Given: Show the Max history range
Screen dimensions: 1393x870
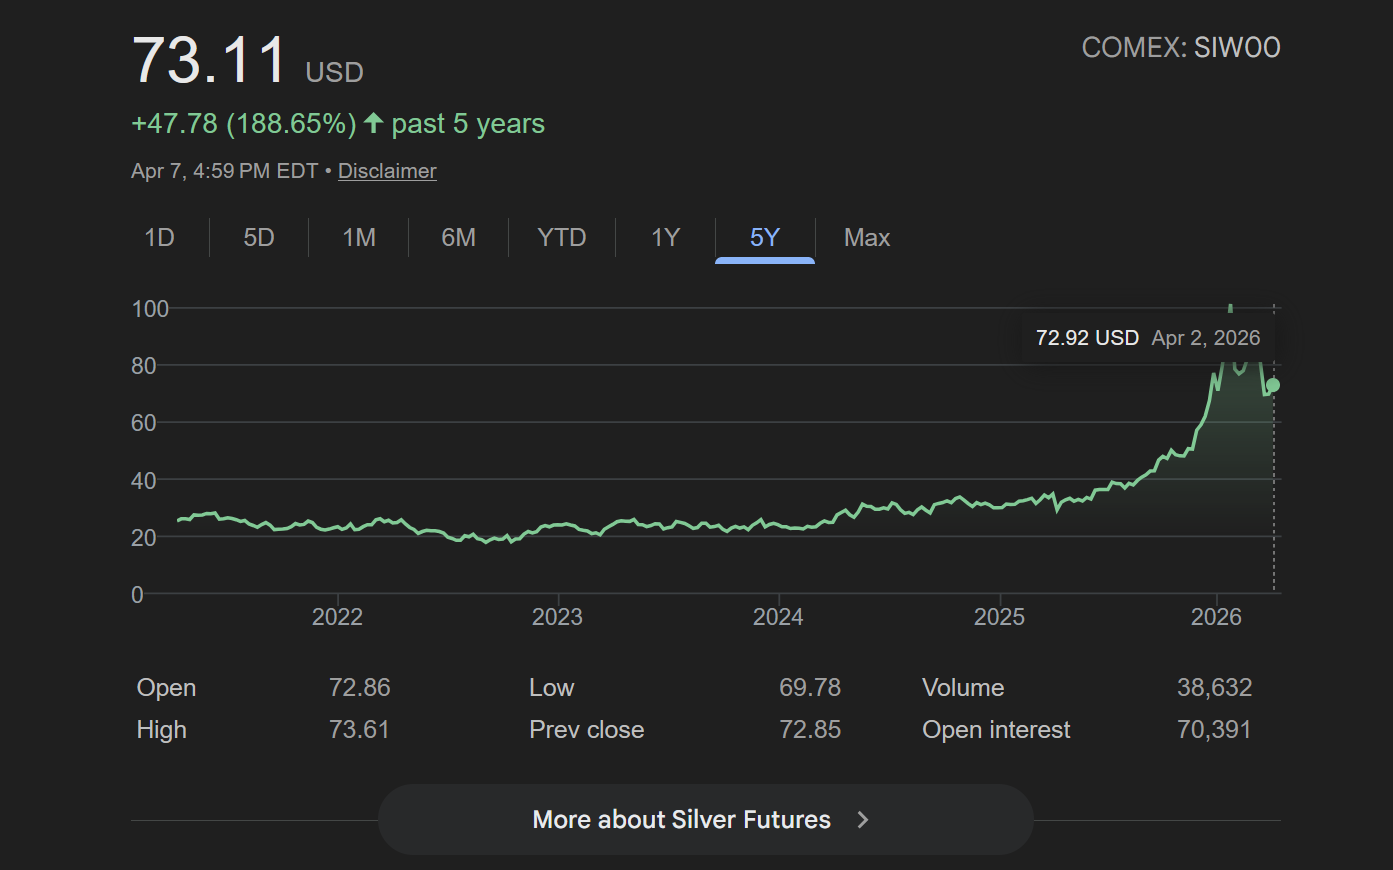Looking at the screenshot, I should point(867,238).
